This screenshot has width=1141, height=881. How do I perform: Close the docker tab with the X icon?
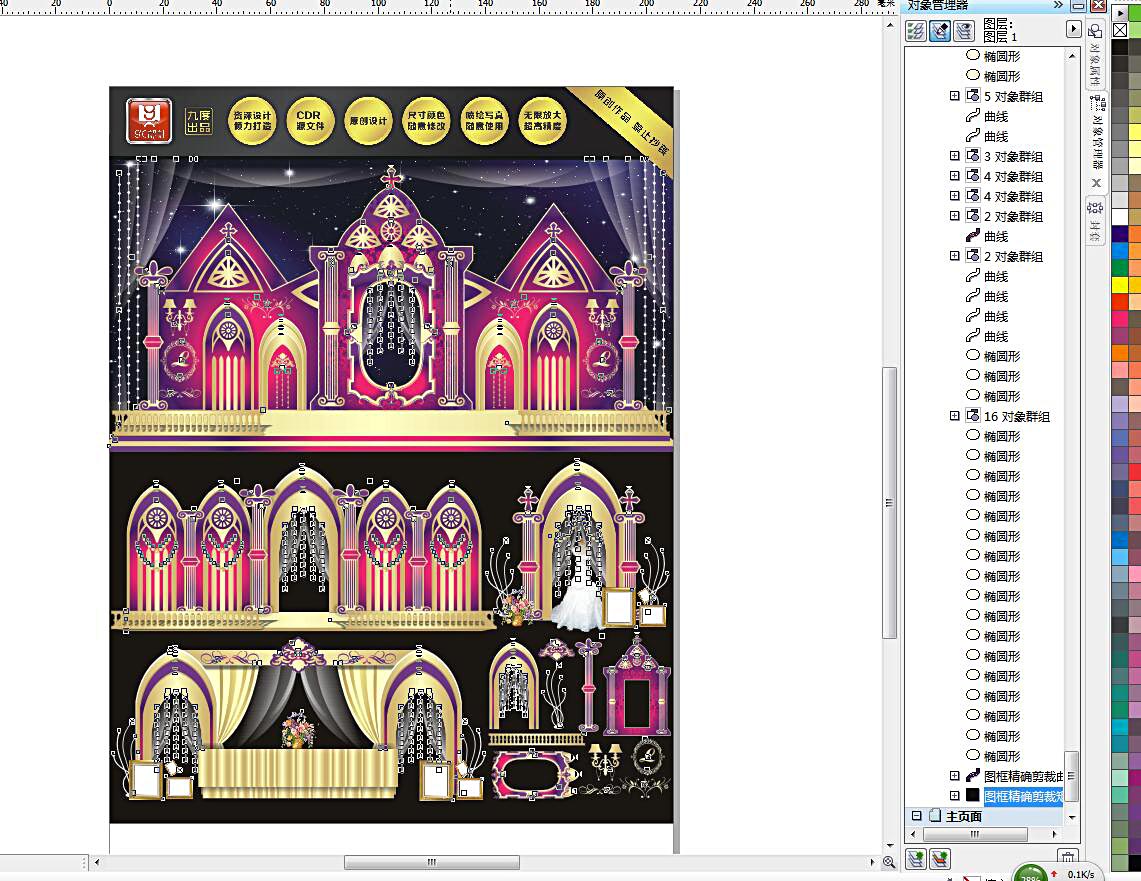tap(1097, 183)
